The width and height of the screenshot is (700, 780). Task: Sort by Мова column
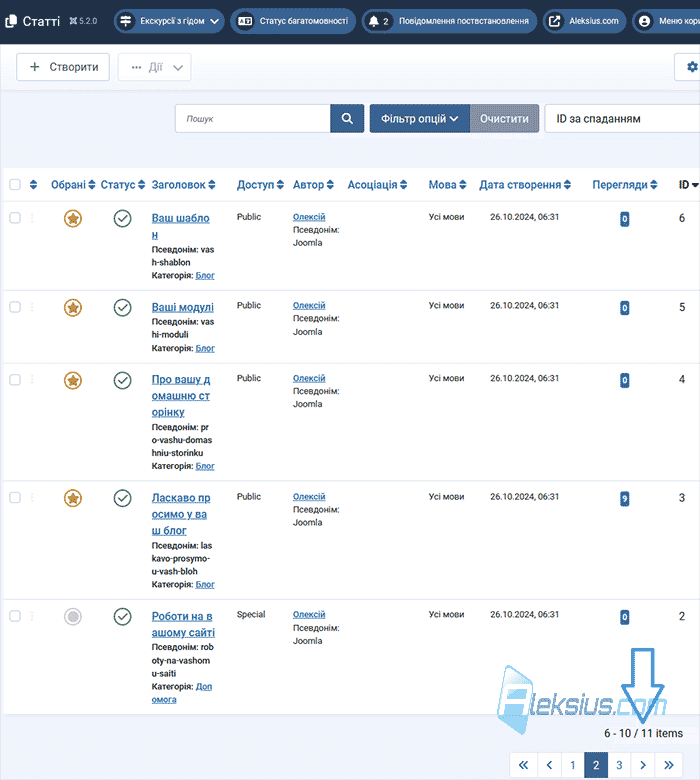point(447,185)
